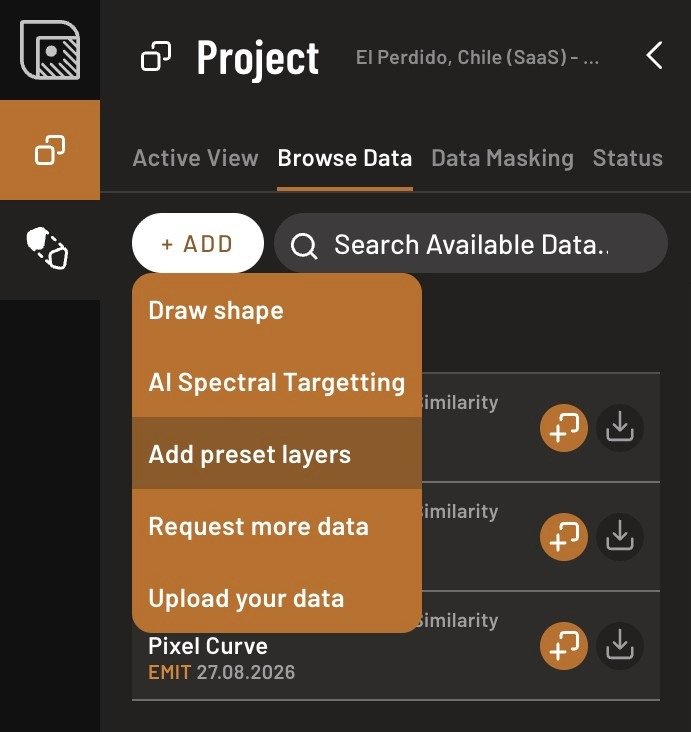Viewport: 691px width, 732px height.
Task: Open the shapes tool in sidebar
Action: [x=48, y=248]
